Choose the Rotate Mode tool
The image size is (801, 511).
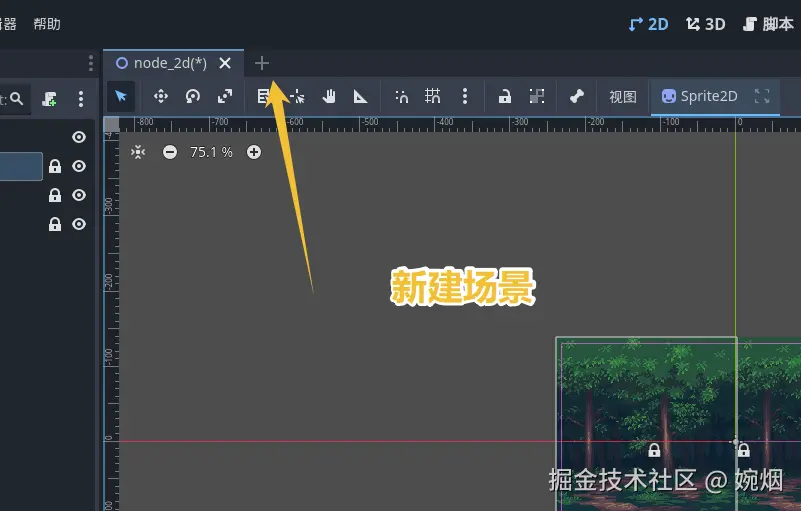193,96
